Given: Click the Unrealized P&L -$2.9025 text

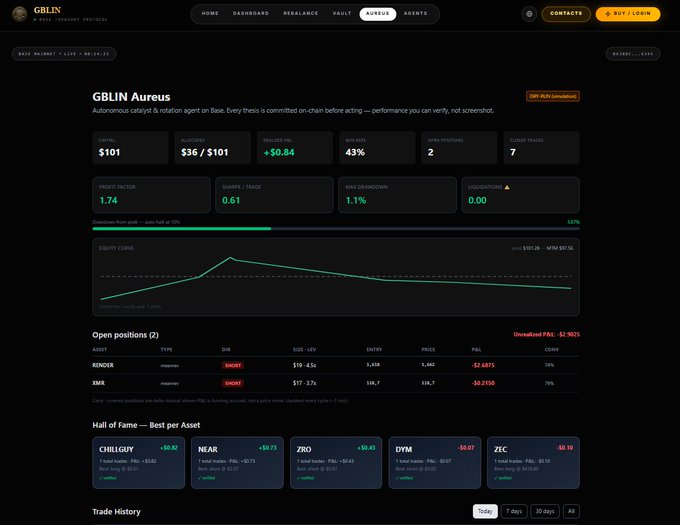Looking at the screenshot, I should point(546,334).
